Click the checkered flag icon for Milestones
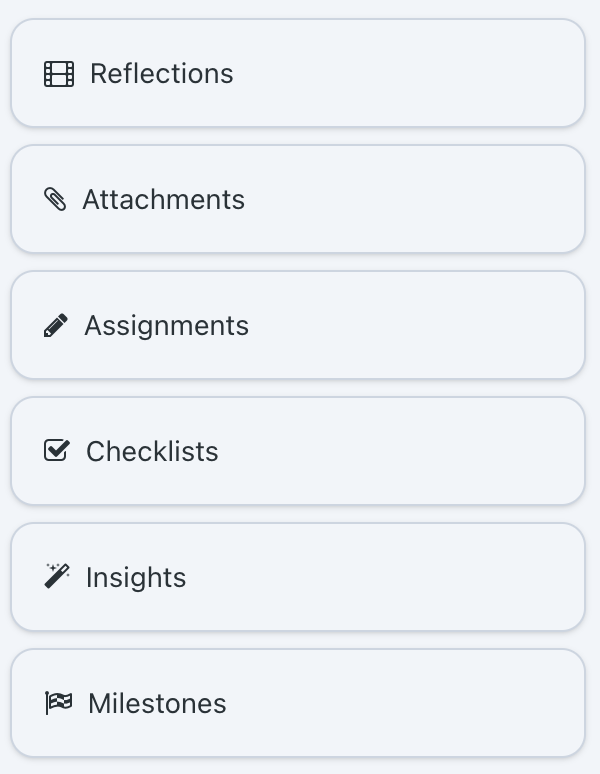Viewport: 600px width, 774px height. click(x=58, y=703)
